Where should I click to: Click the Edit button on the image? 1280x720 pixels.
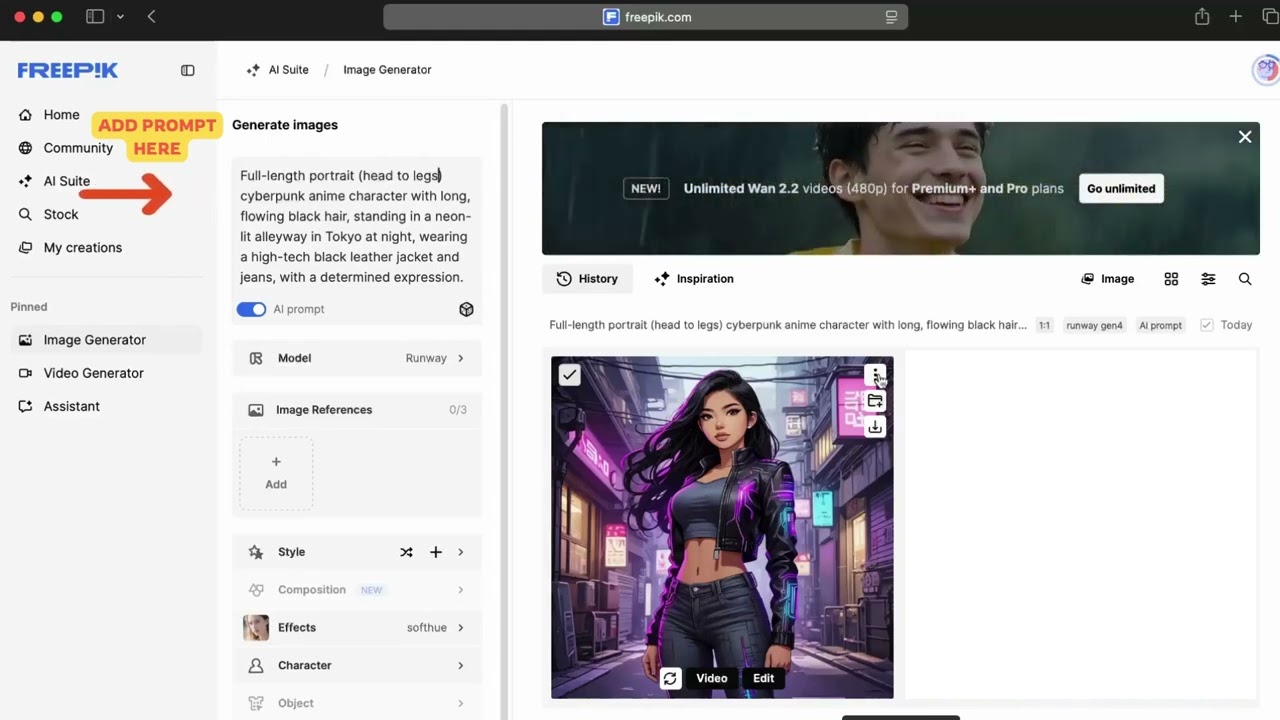tap(763, 678)
